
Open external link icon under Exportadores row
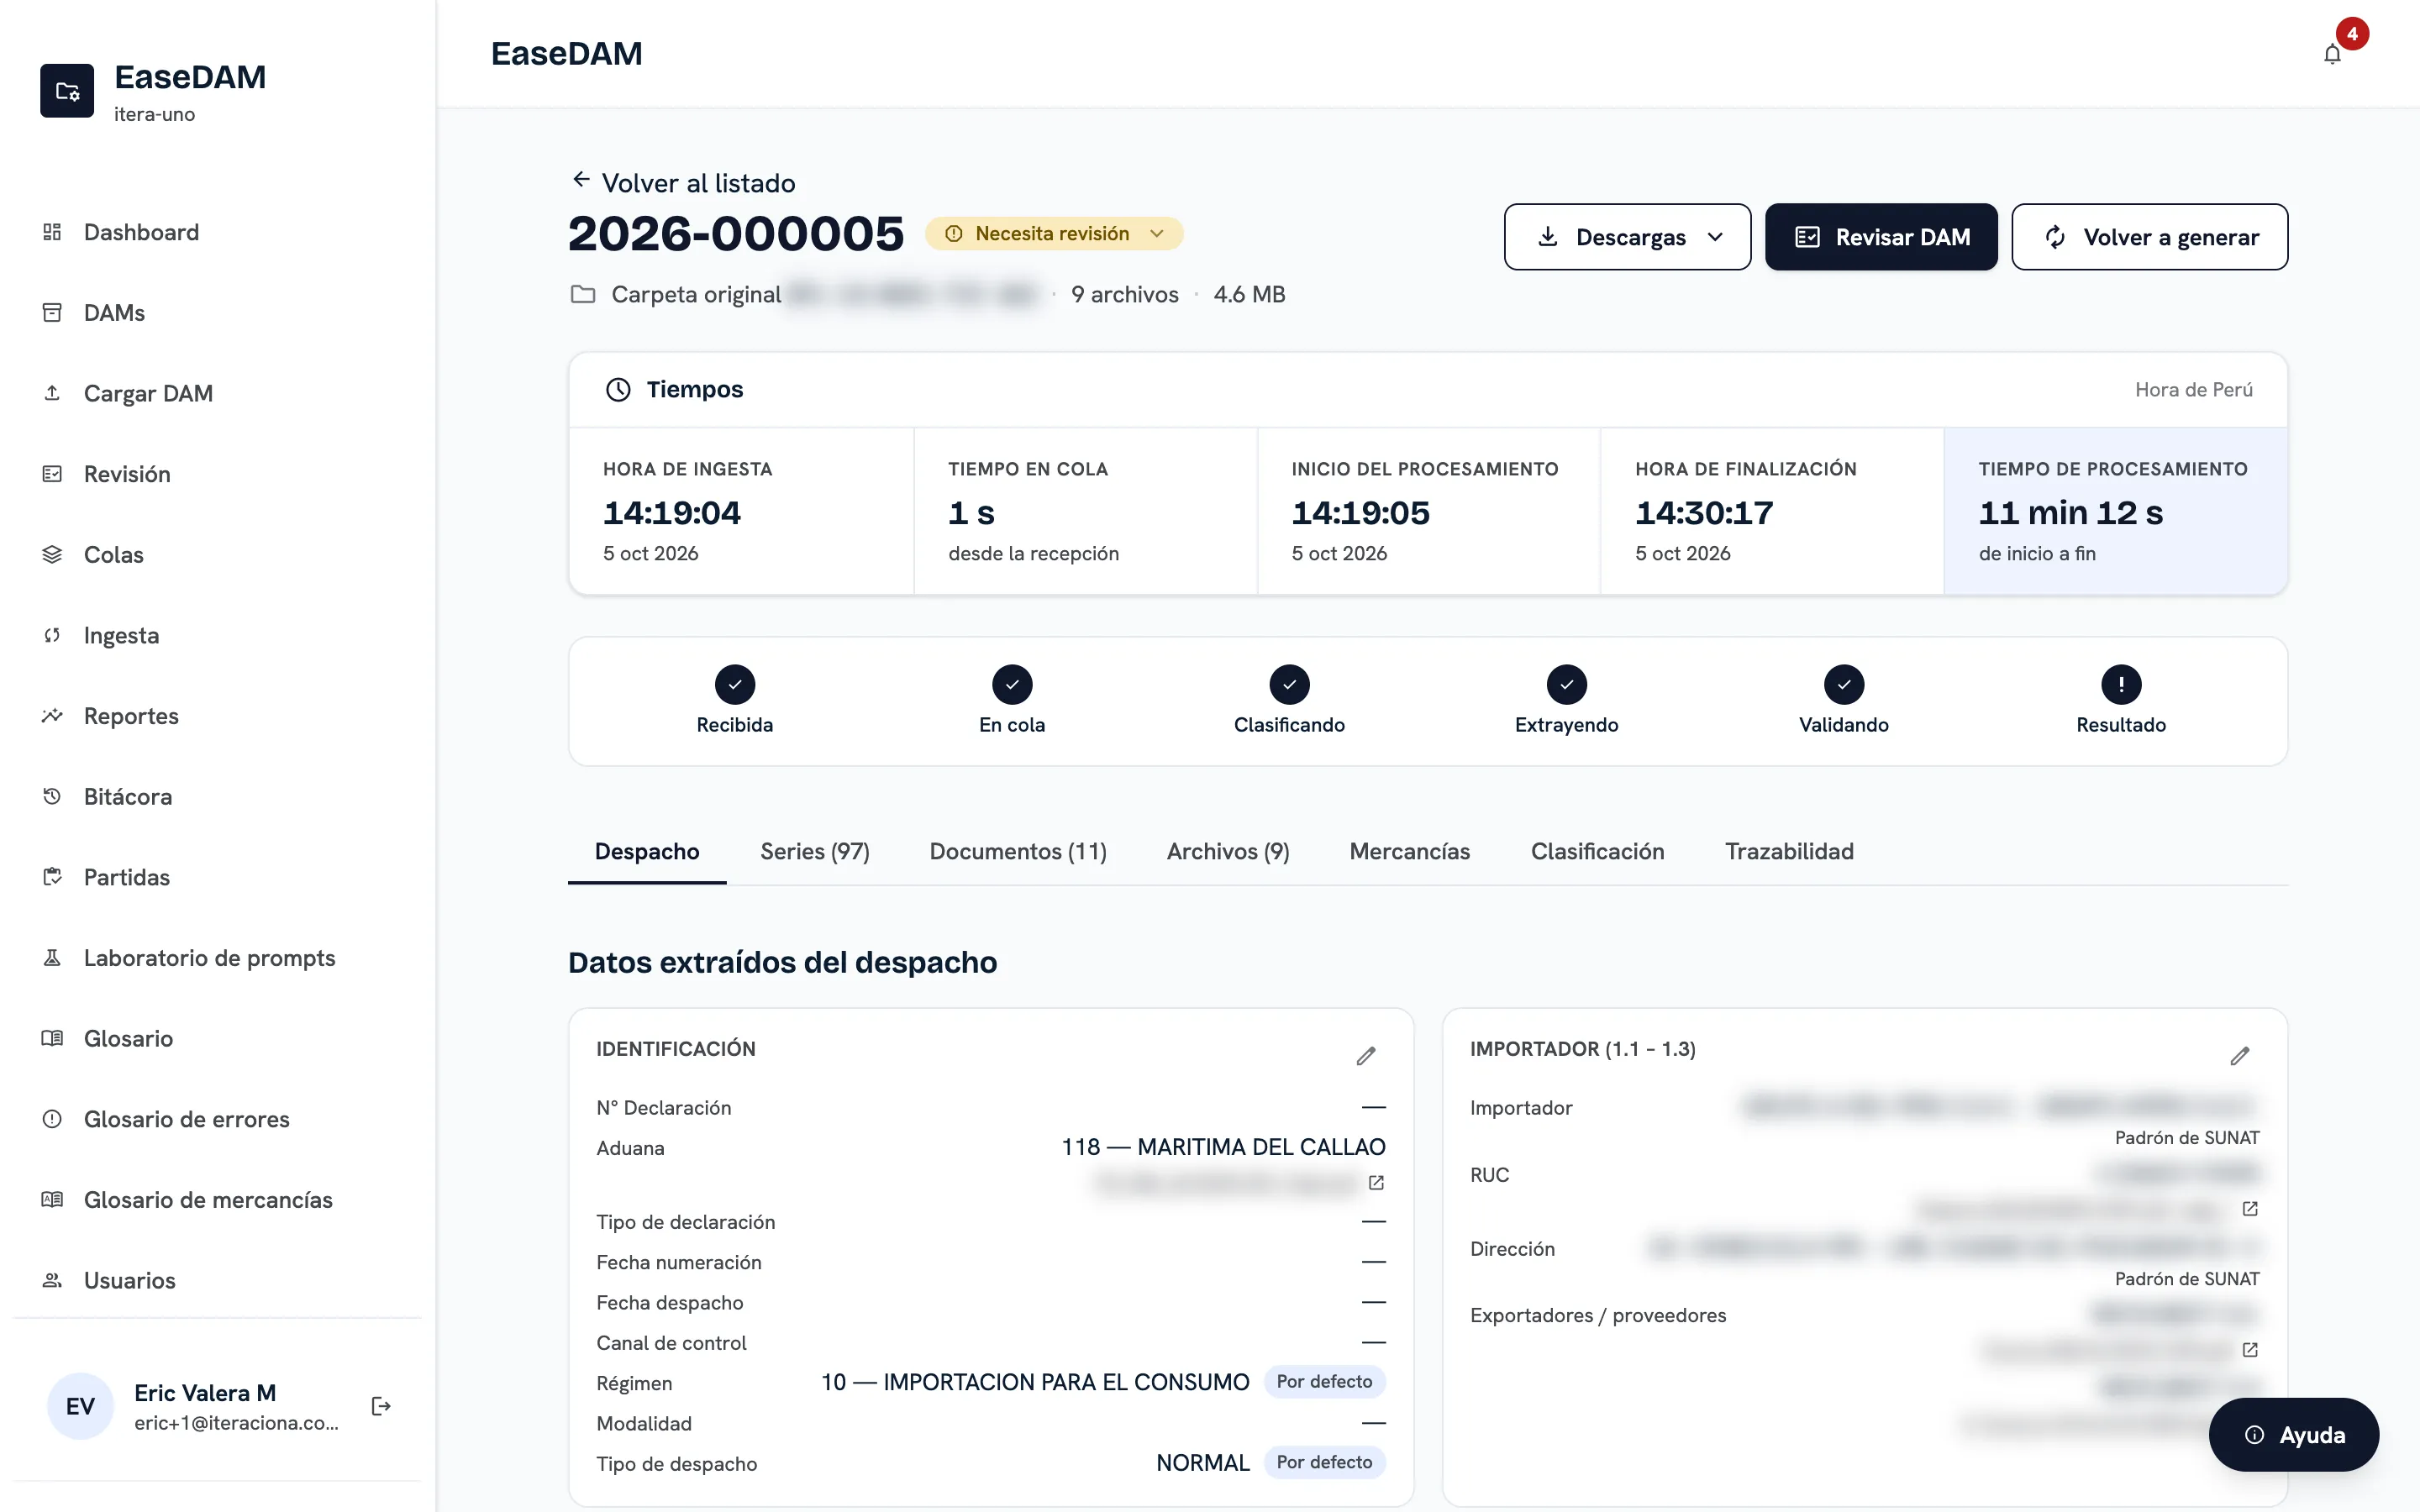(x=2250, y=1350)
